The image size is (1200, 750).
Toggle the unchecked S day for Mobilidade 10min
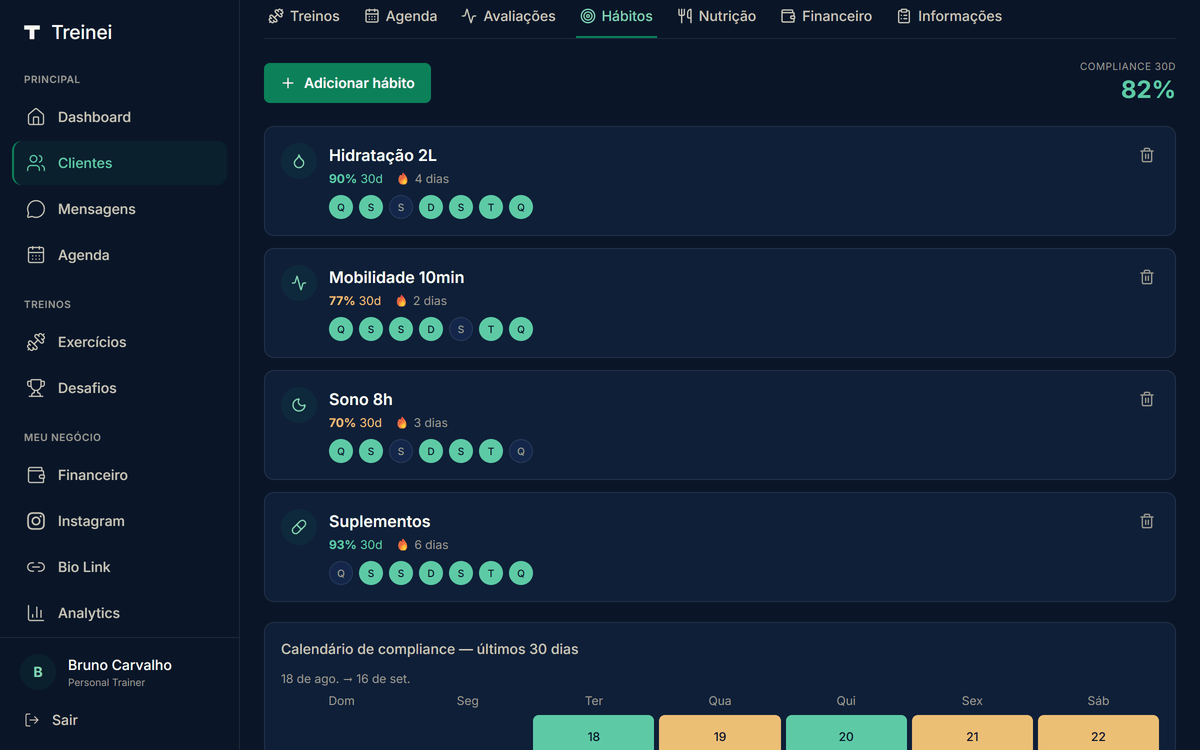coord(461,329)
